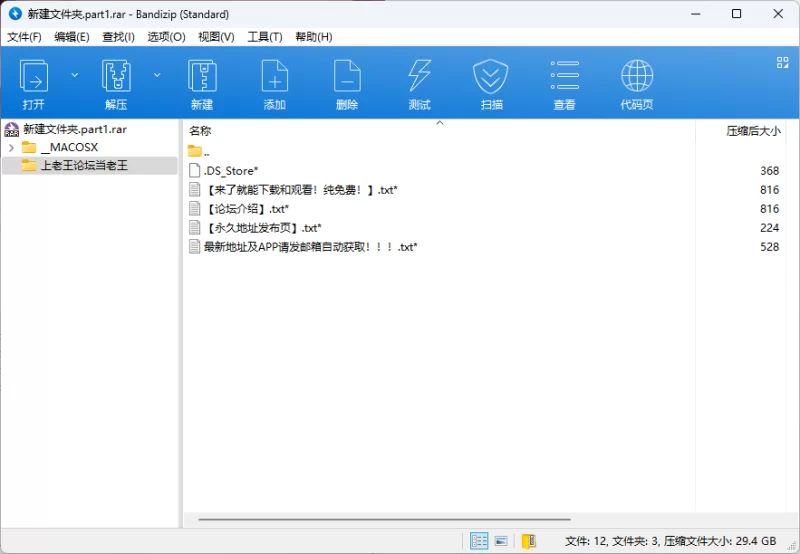Open the 帮助(H) menu
Viewport: 800px width, 554px height.
[314, 37]
